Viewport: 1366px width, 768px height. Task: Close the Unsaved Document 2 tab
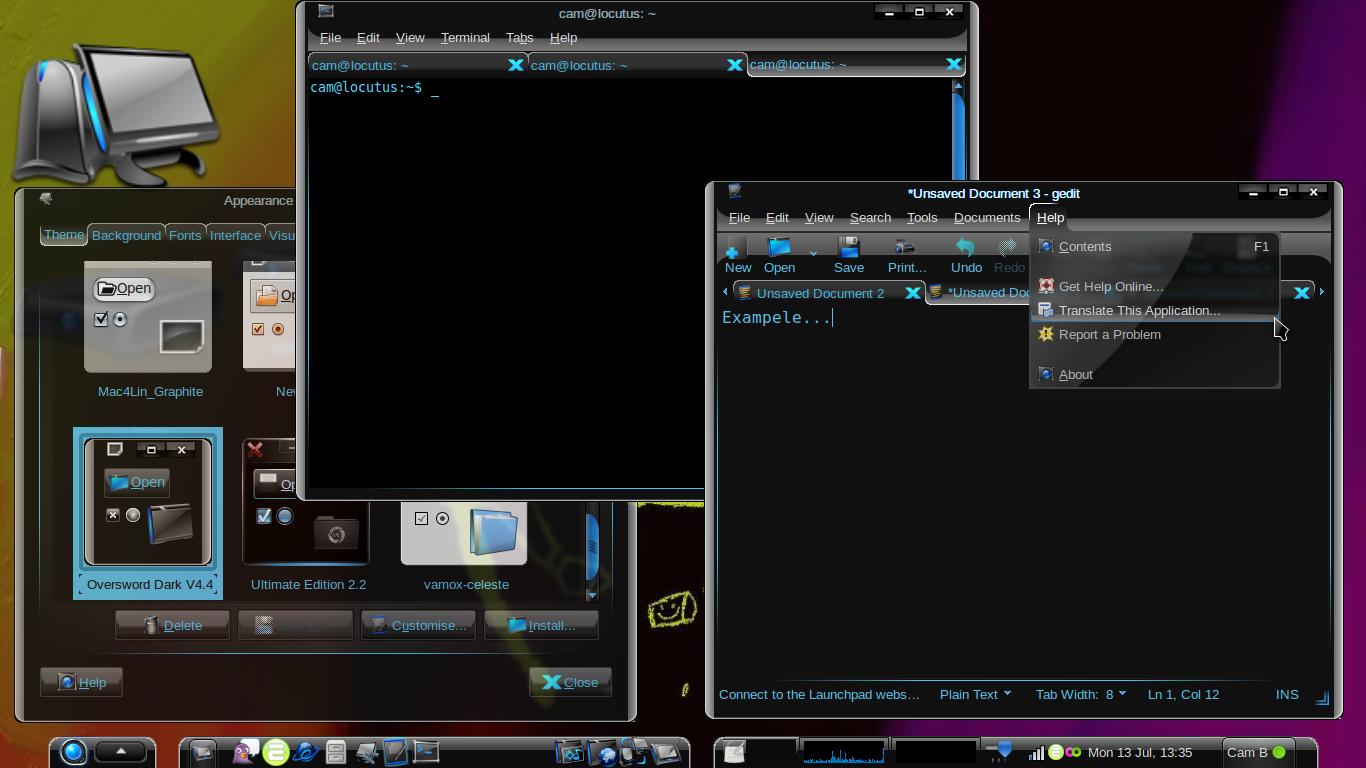[x=912, y=293]
